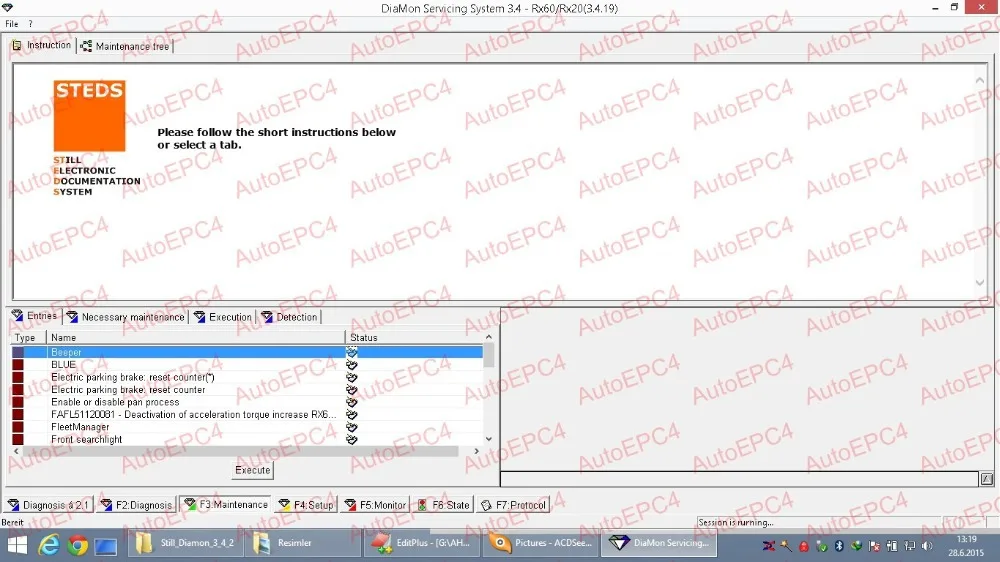
Task: Open the File menu
Action: [x=11, y=24]
